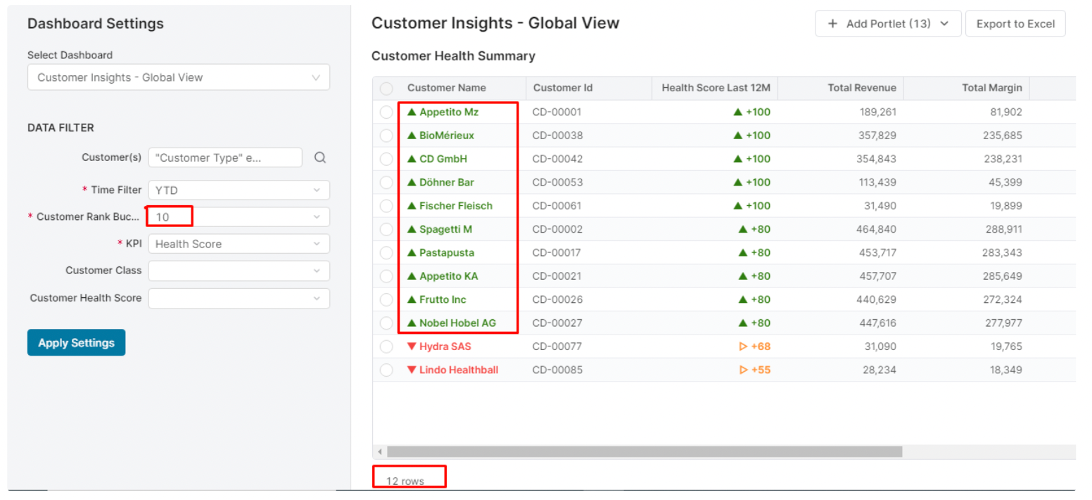This screenshot has height=500, width=1092.
Task: Click total revenue value 28,234
Action: [x=880, y=370]
